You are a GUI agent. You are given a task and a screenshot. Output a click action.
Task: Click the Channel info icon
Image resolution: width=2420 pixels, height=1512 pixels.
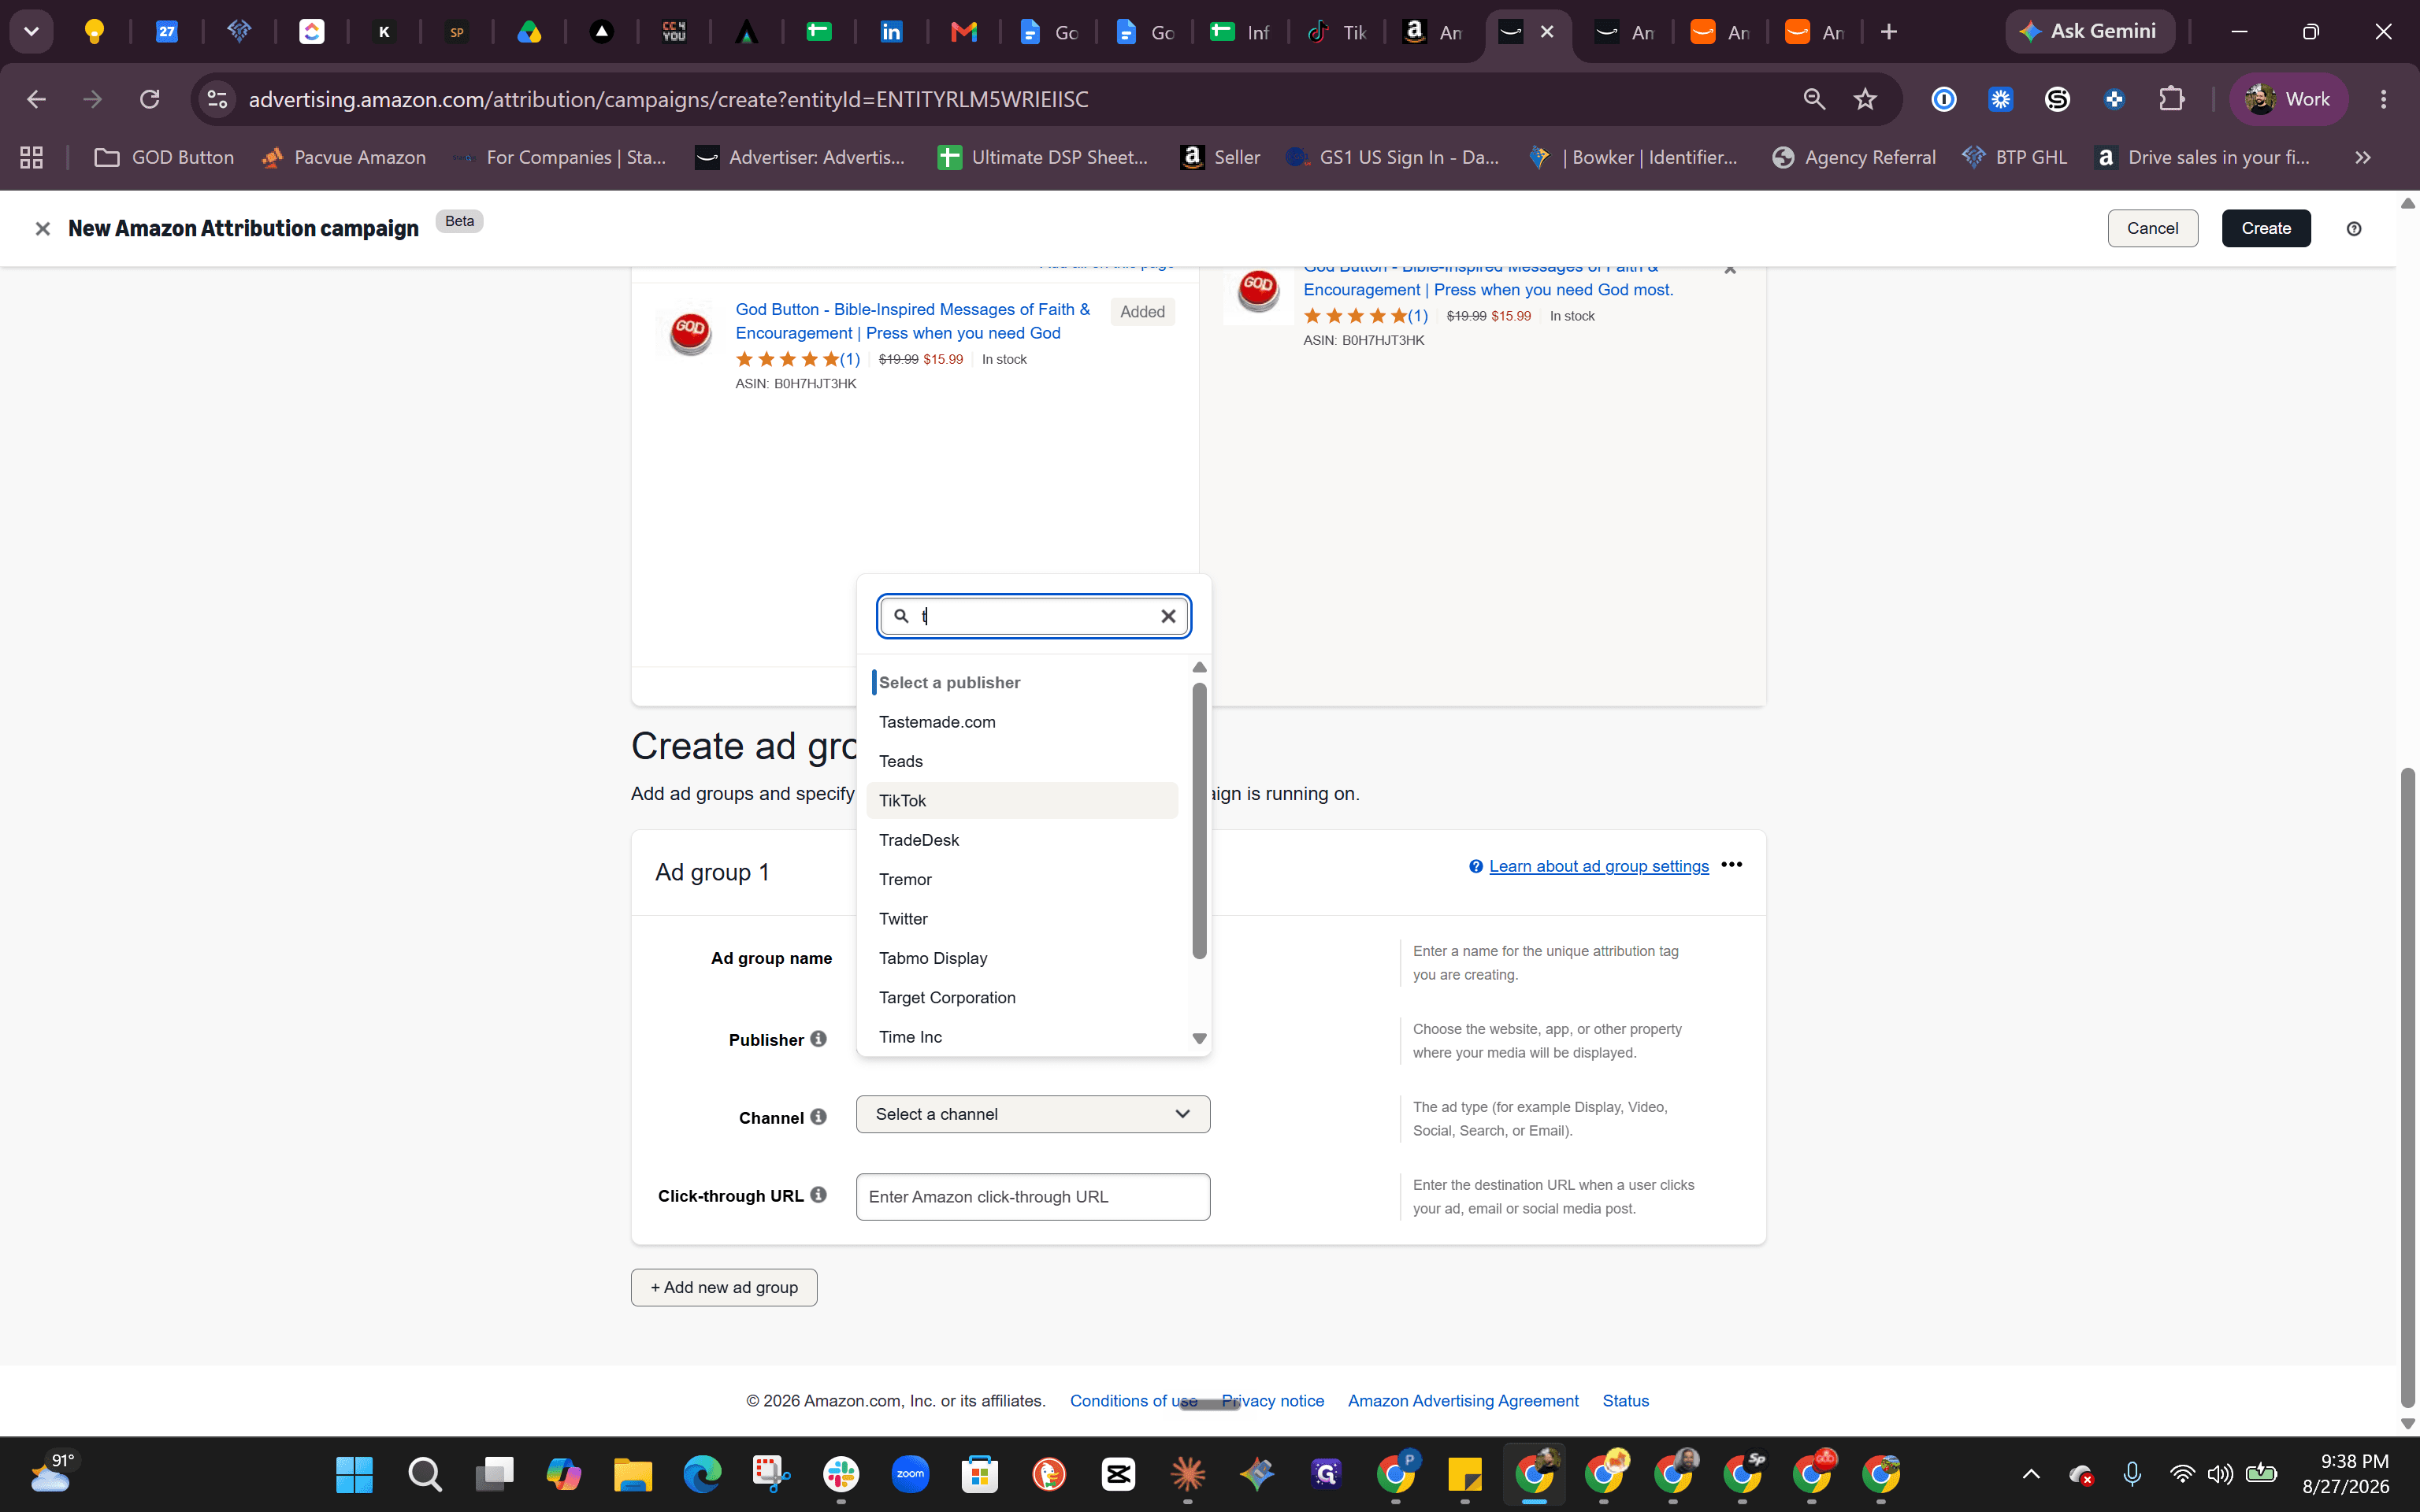pos(818,1117)
